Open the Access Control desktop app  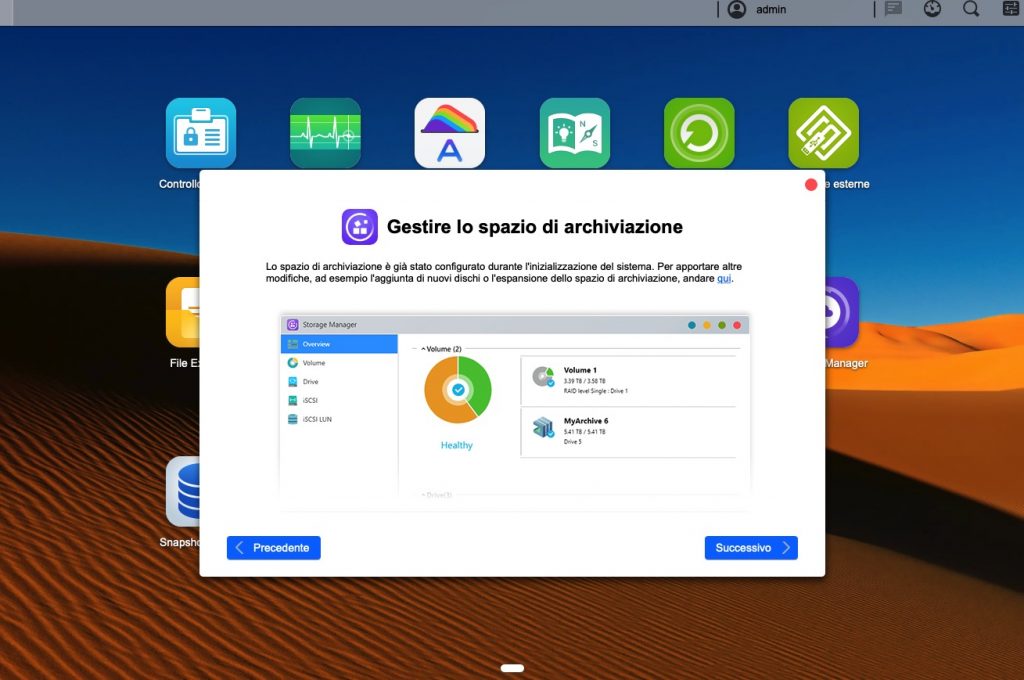coord(201,133)
